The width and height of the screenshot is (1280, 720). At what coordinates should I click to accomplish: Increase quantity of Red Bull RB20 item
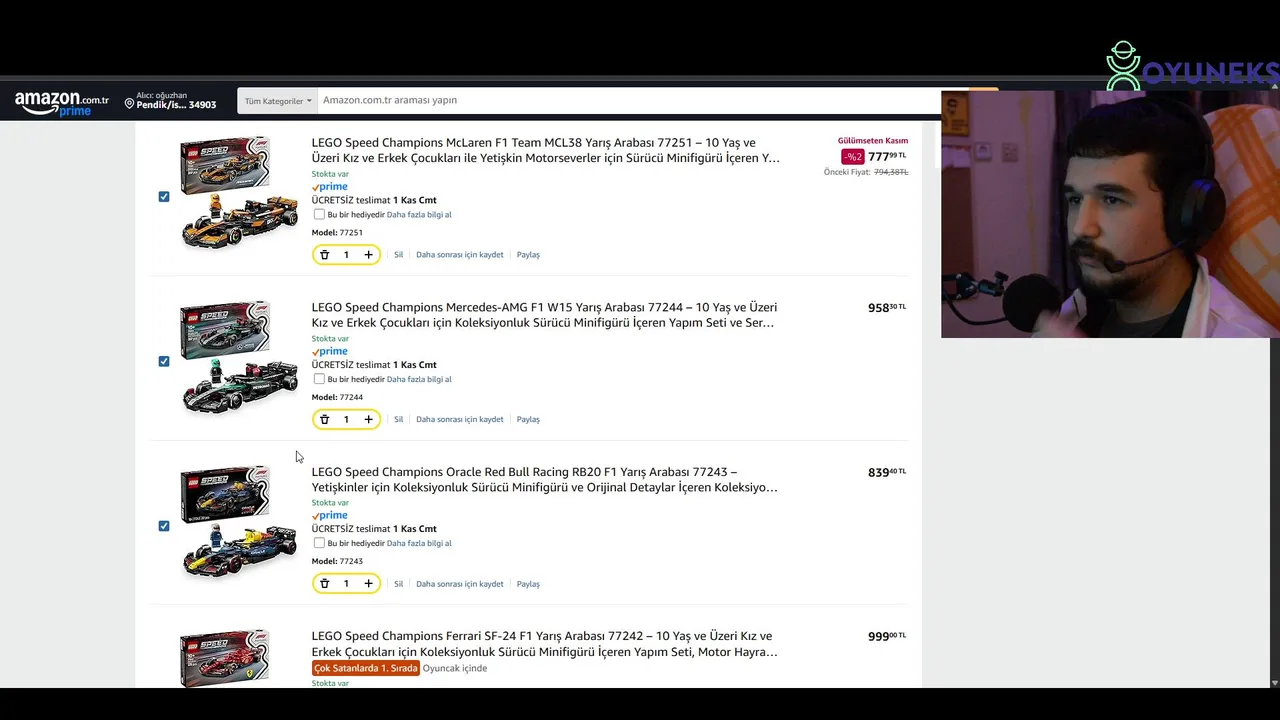coord(368,584)
